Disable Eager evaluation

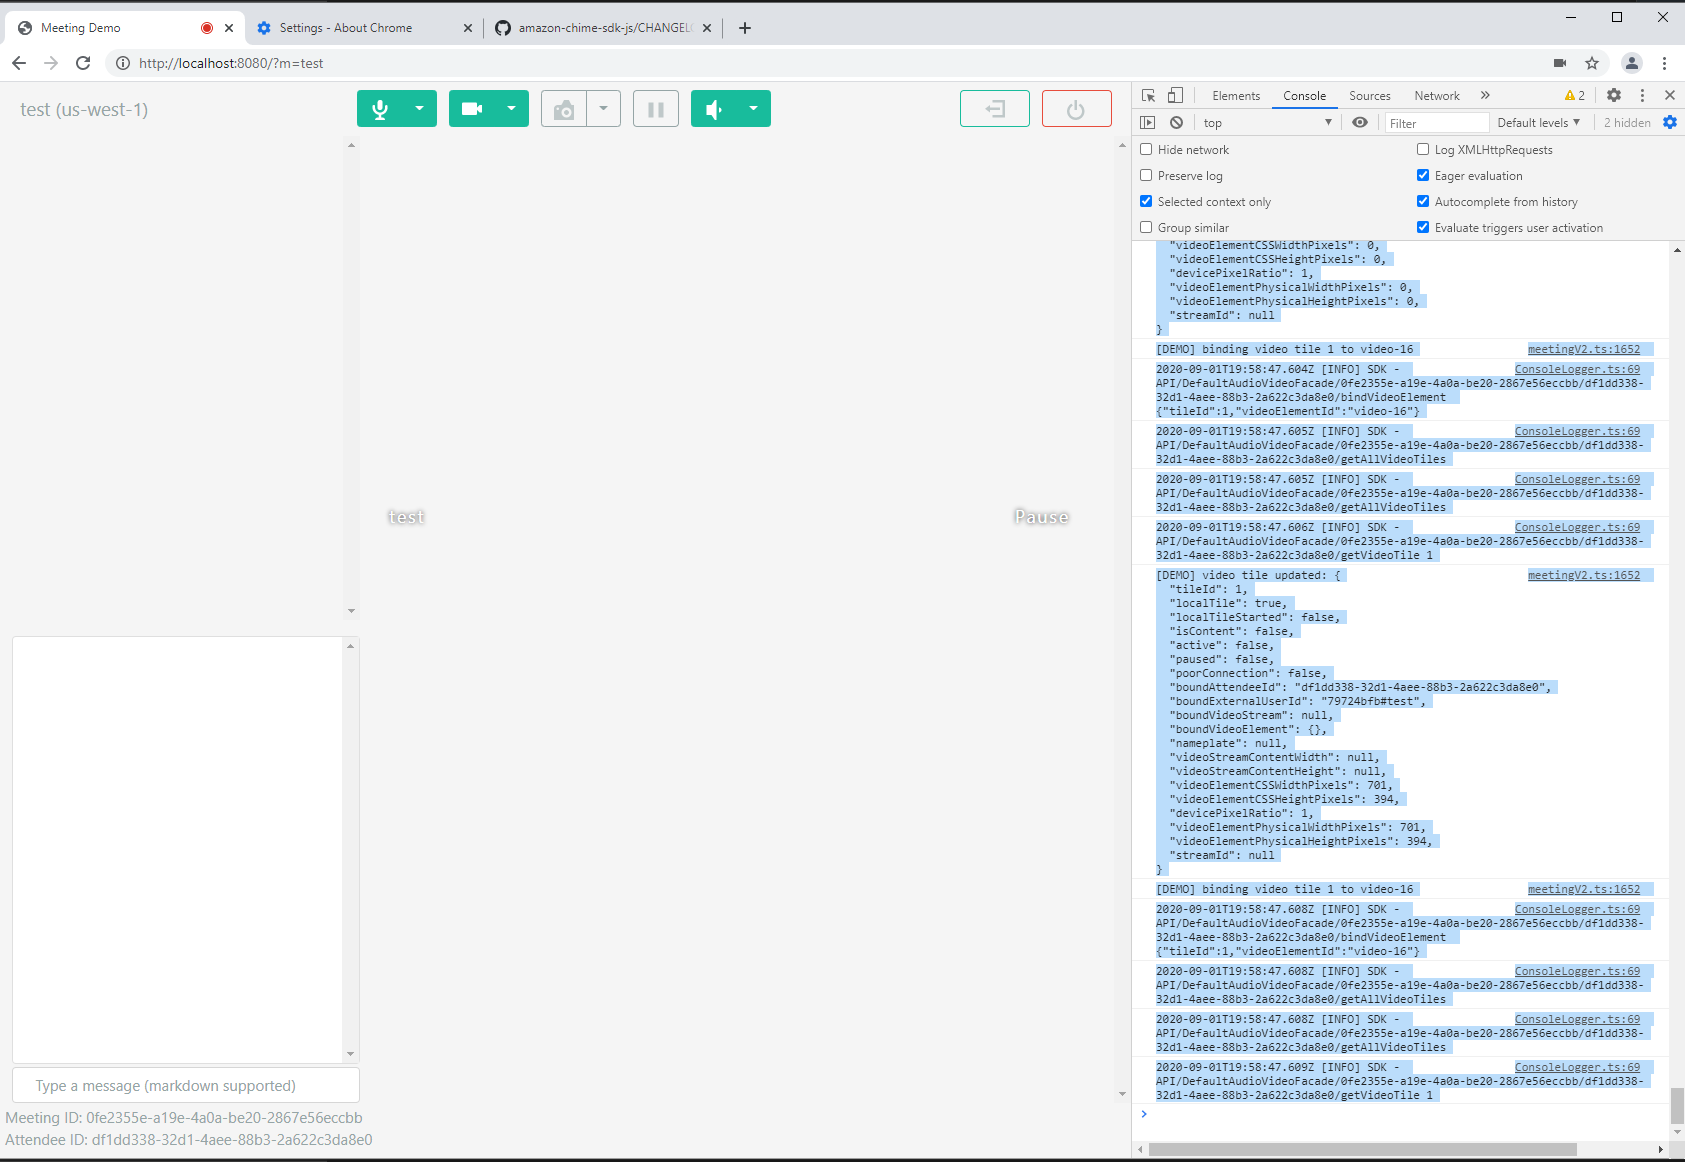(1423, 175)
